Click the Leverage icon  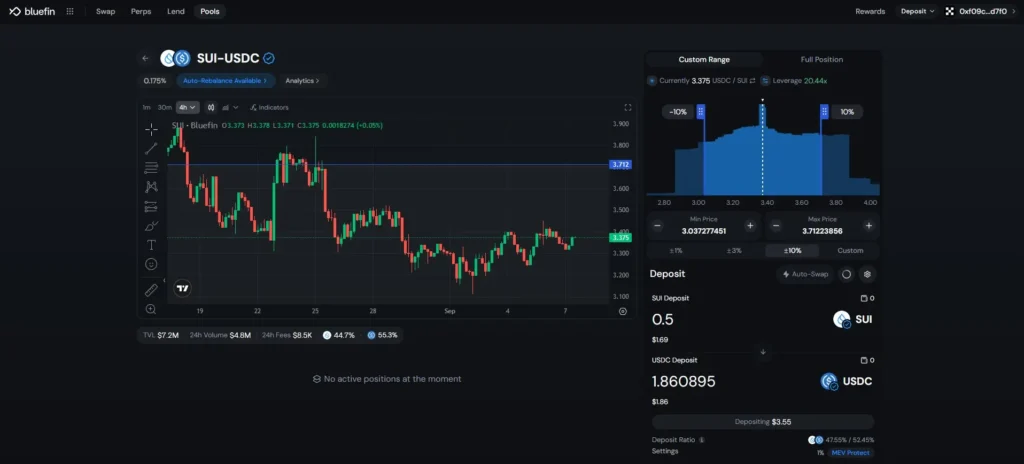[765, 80]
